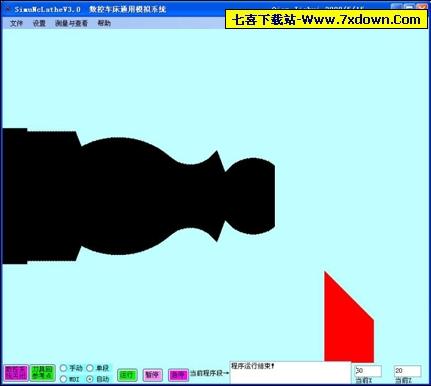Click the magenta stop button beside 暂停
431x386 pixels.
click(x=178, y=375)
